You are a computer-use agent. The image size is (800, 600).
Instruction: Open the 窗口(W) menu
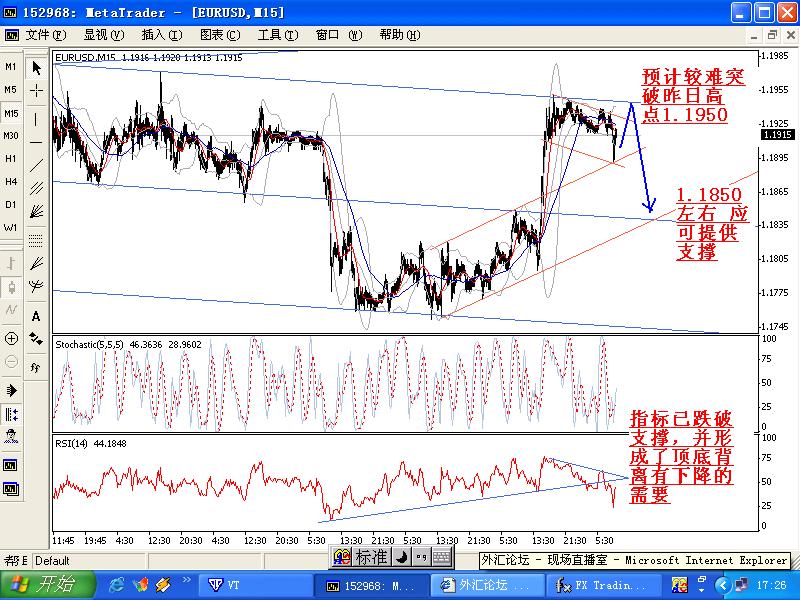(x=339, y=35)
